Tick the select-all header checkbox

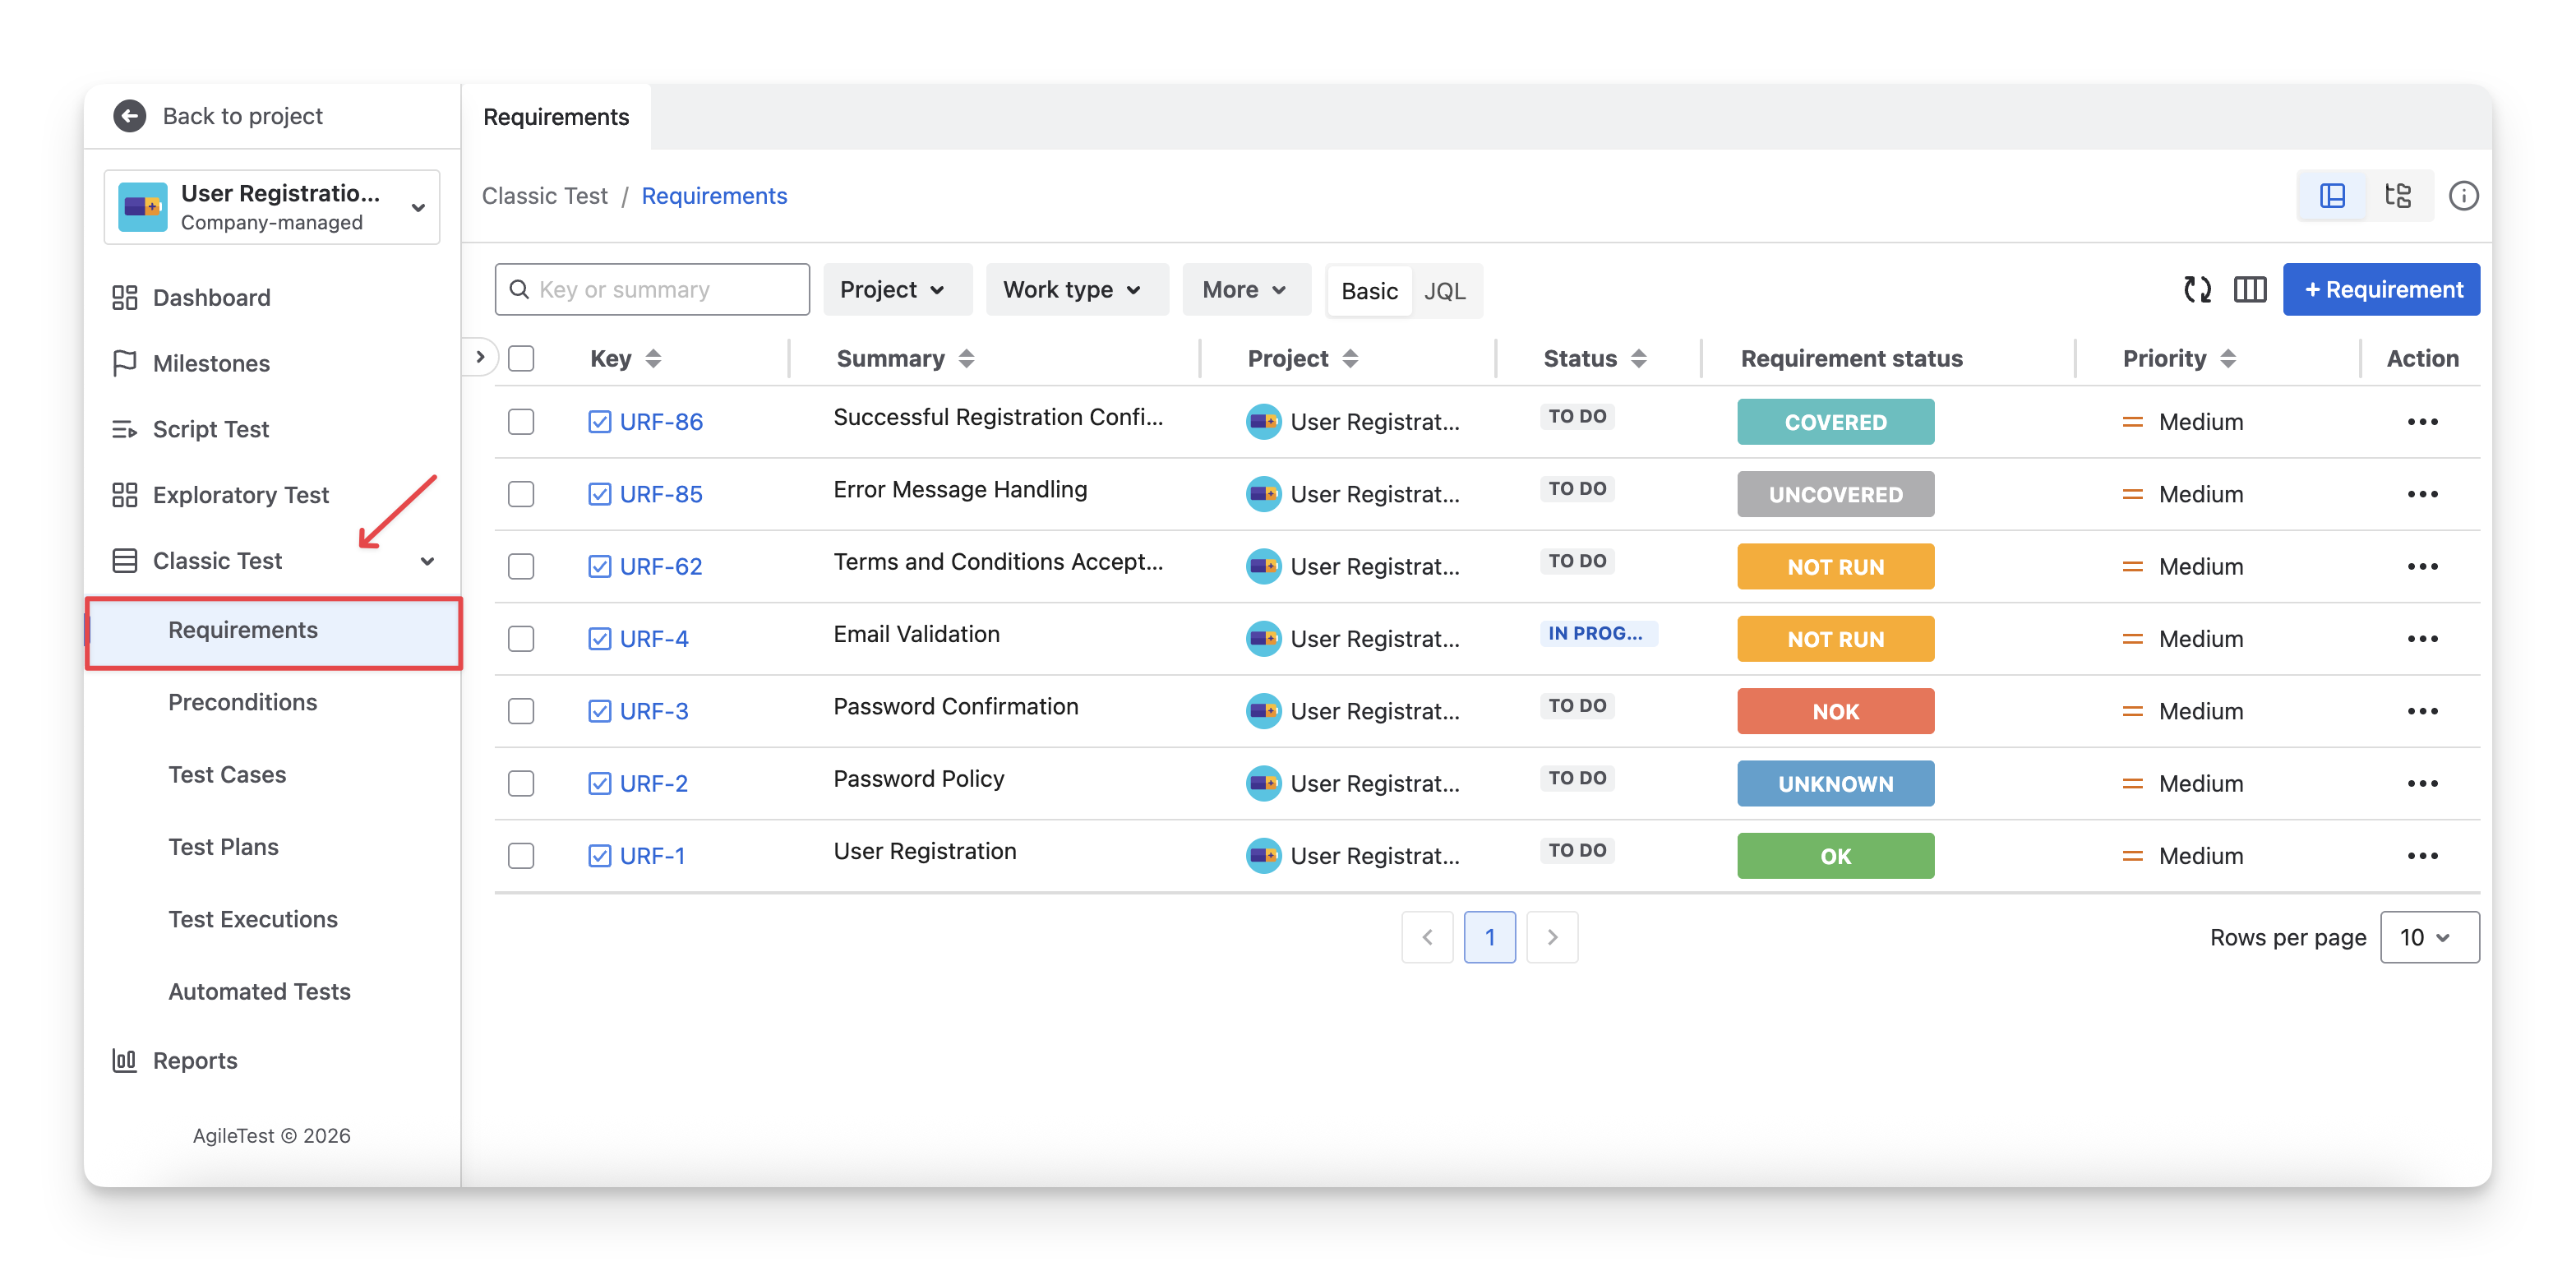(521, 358)
